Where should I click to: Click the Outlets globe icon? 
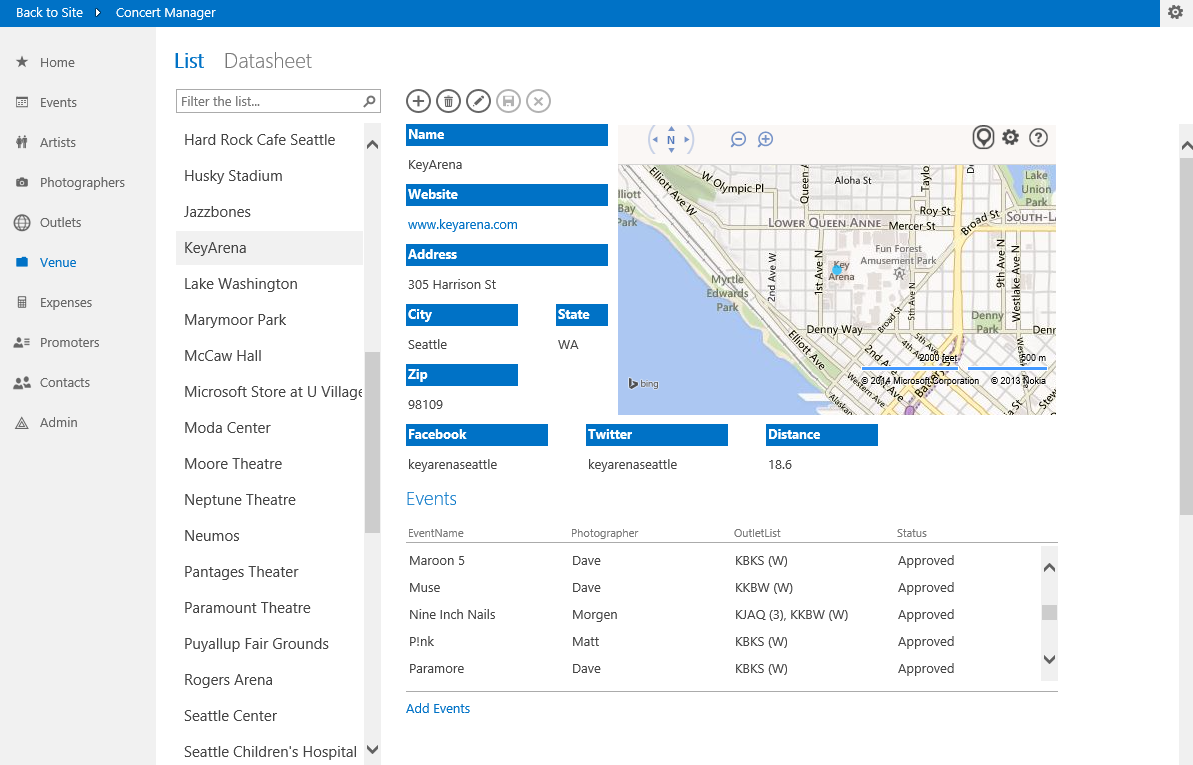(22, 222)
